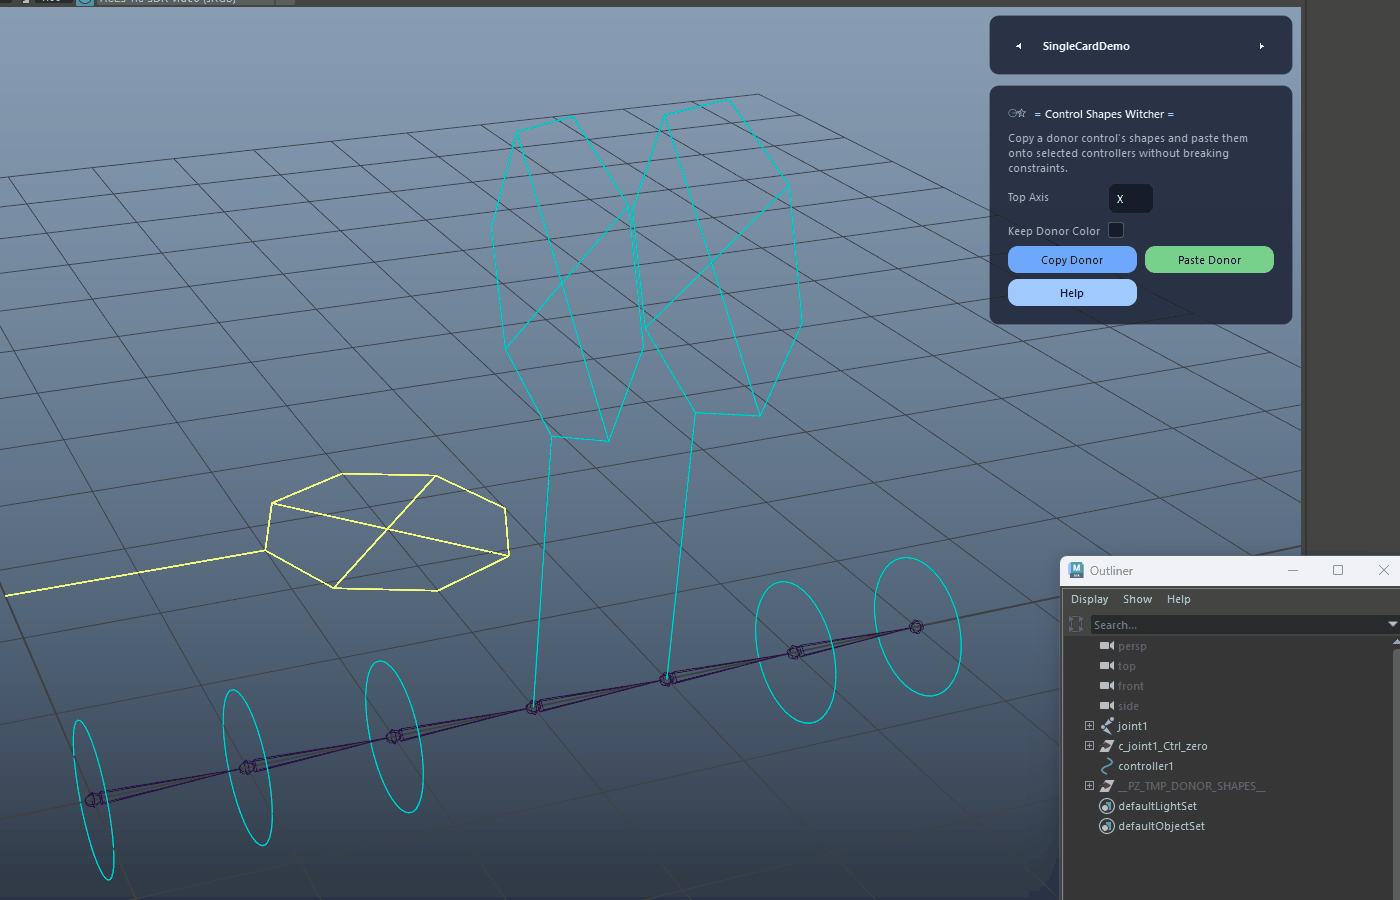
Task: Click the Control Shapes Witcher title icon
Action: [1017, 113]
